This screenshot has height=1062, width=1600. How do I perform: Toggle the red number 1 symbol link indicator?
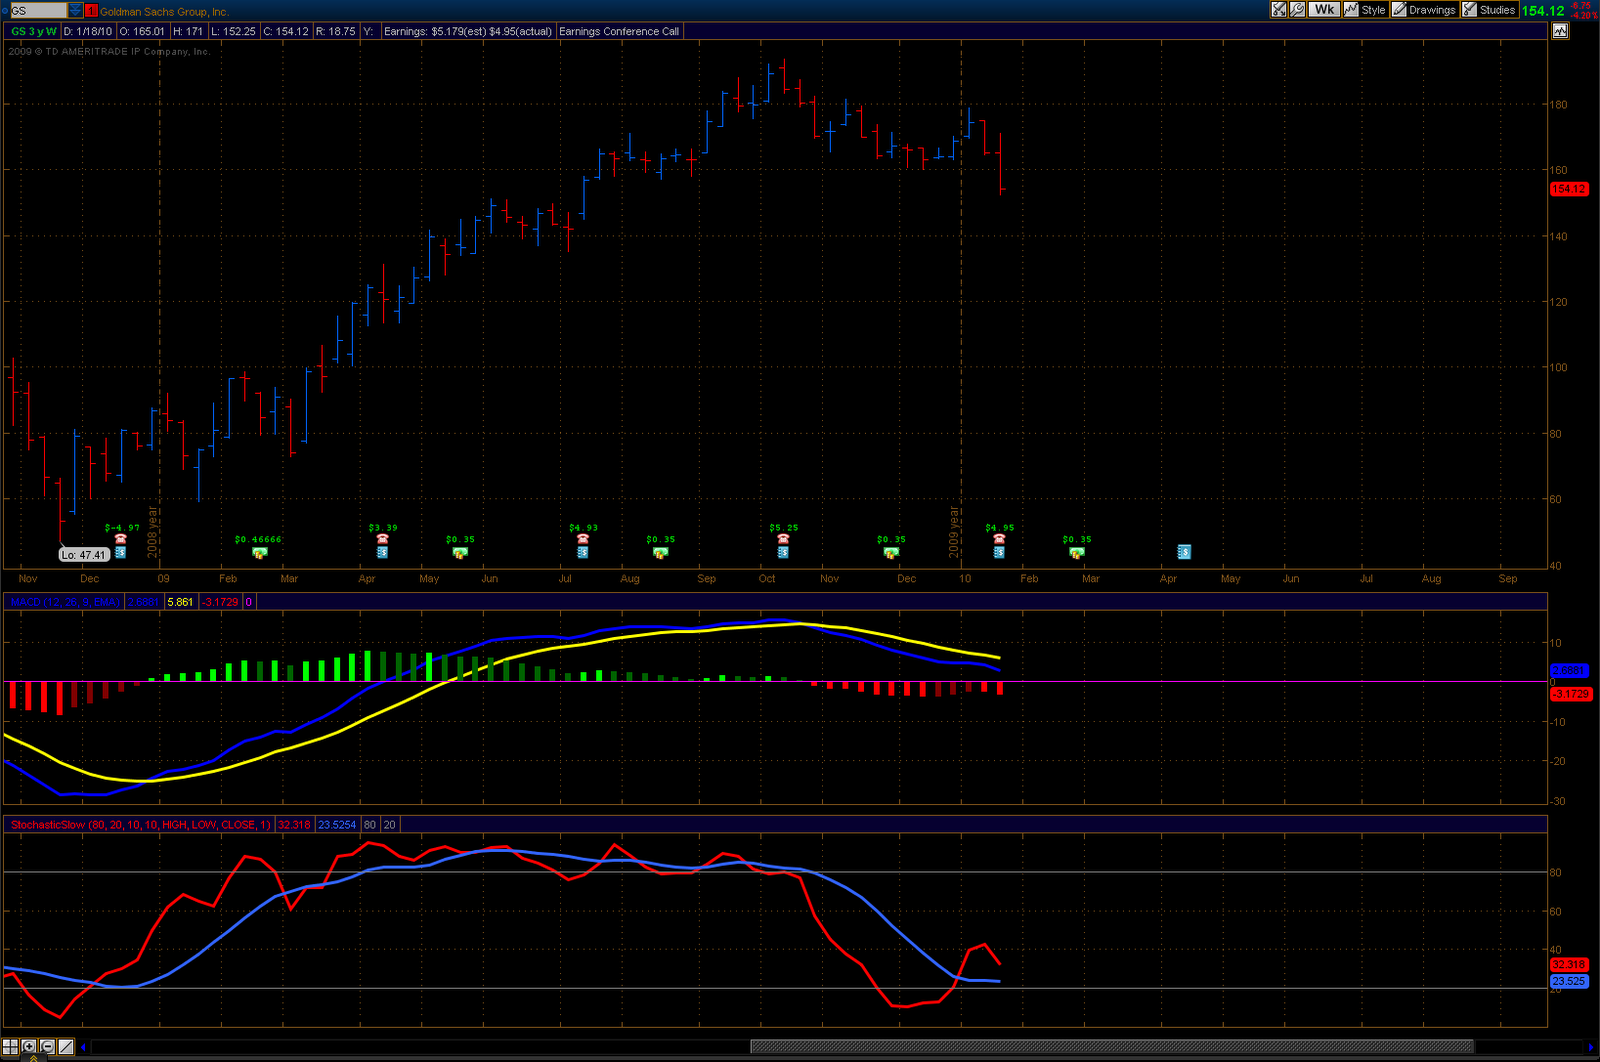[x=91, y=11]
